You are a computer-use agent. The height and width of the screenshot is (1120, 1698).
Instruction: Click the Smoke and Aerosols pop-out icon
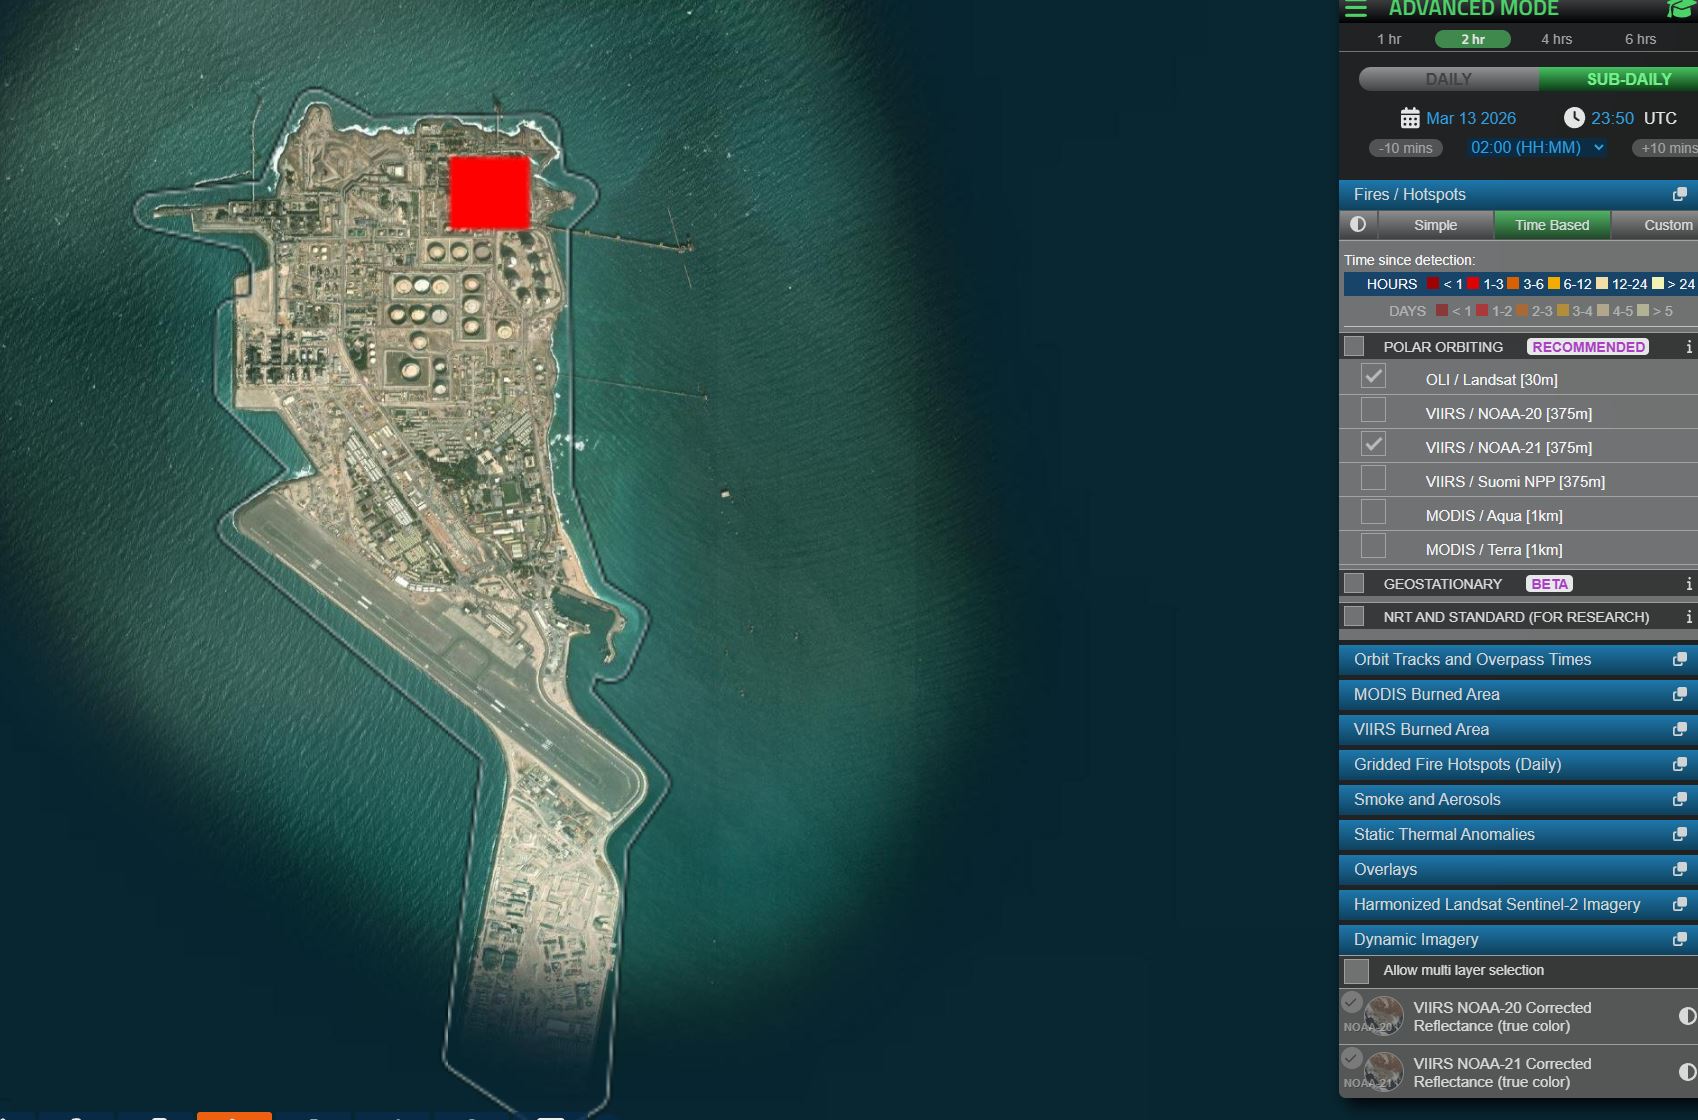(x=1680, y=799)
